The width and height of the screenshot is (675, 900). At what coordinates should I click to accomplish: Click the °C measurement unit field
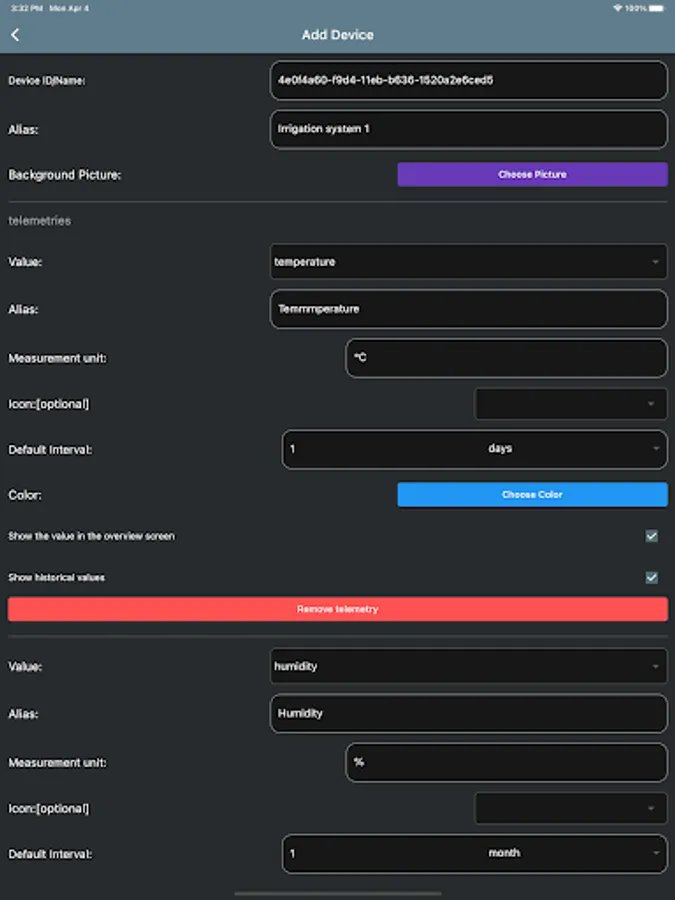[x=506, y=357]
